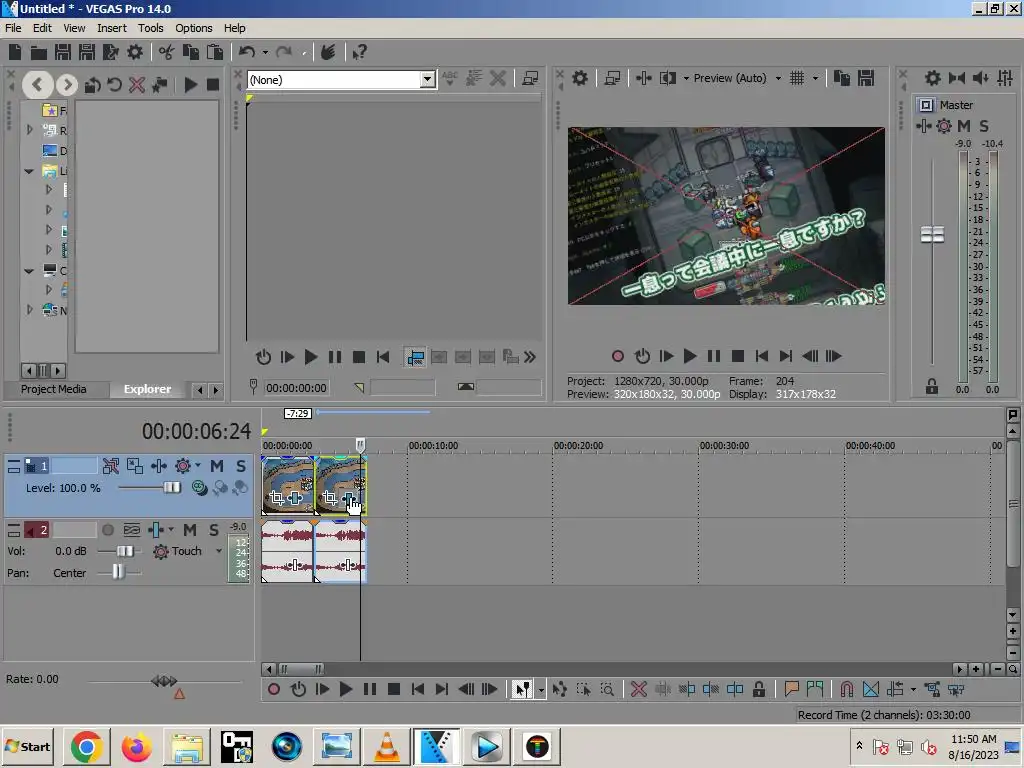The width and height of the screenshot is (1024, 768).
Task: Solo video track 1
Action: (241, 466)
